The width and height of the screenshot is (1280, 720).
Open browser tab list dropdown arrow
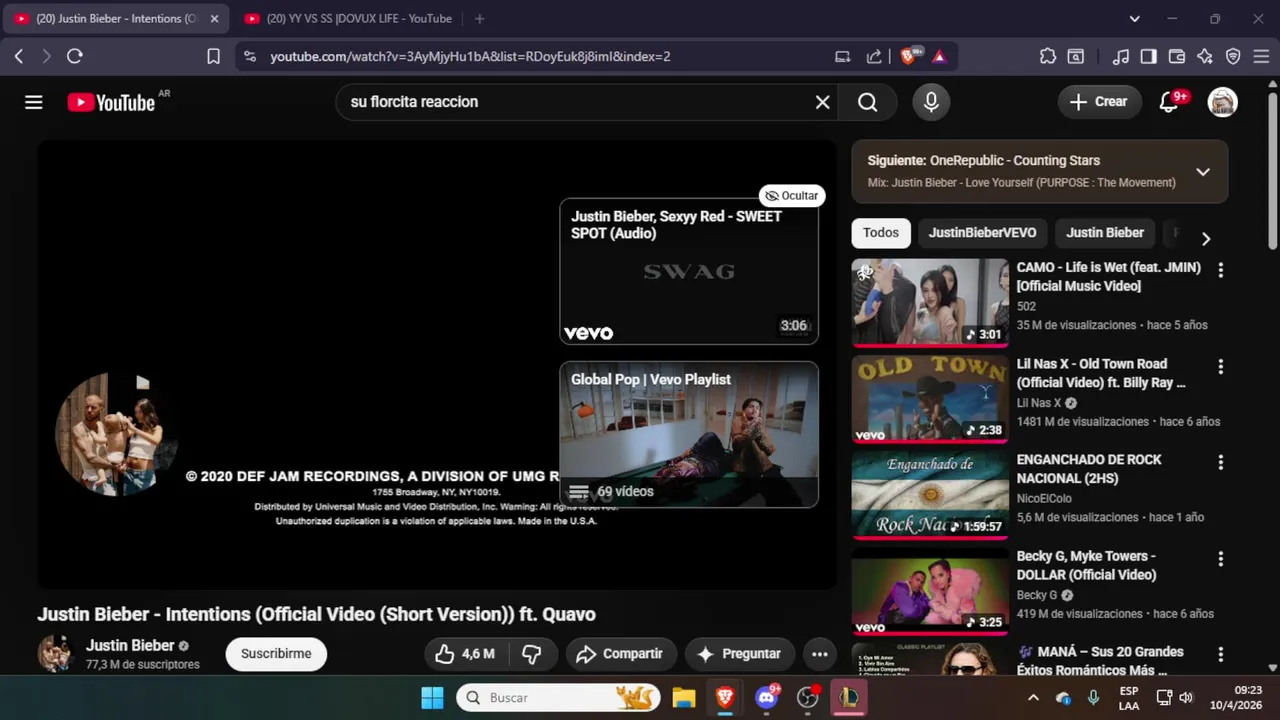coord(1134,19)
